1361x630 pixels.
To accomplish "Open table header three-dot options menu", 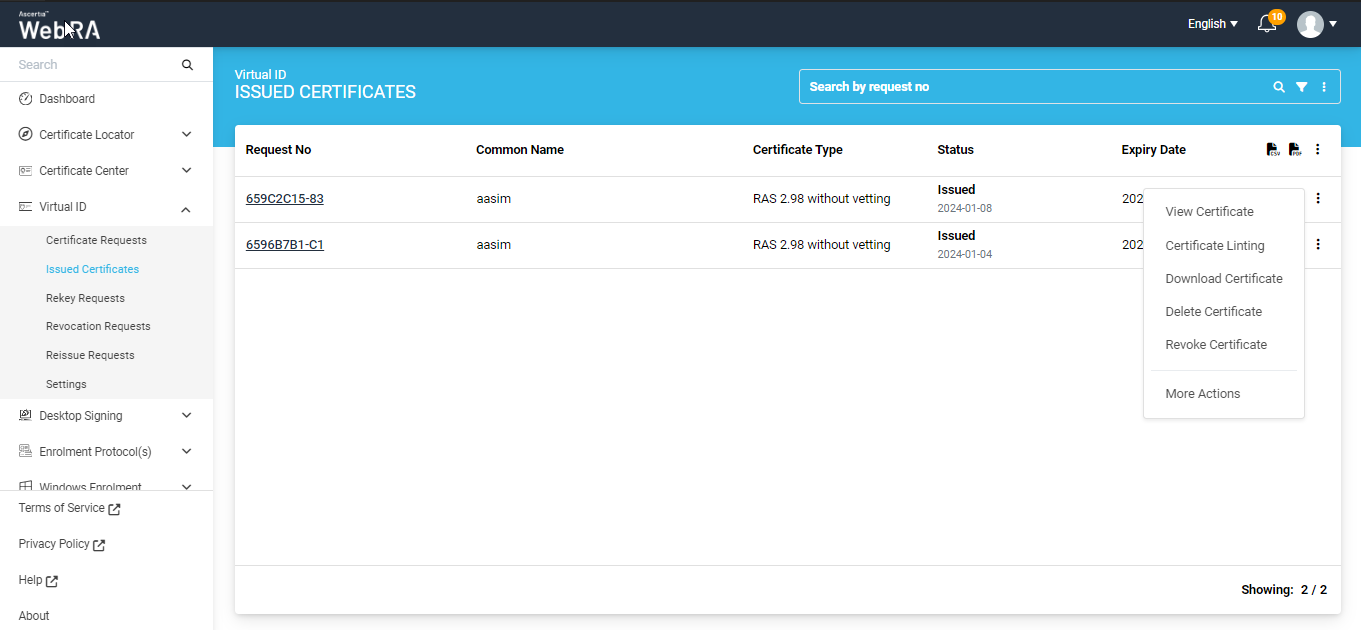I will 1318,150.
